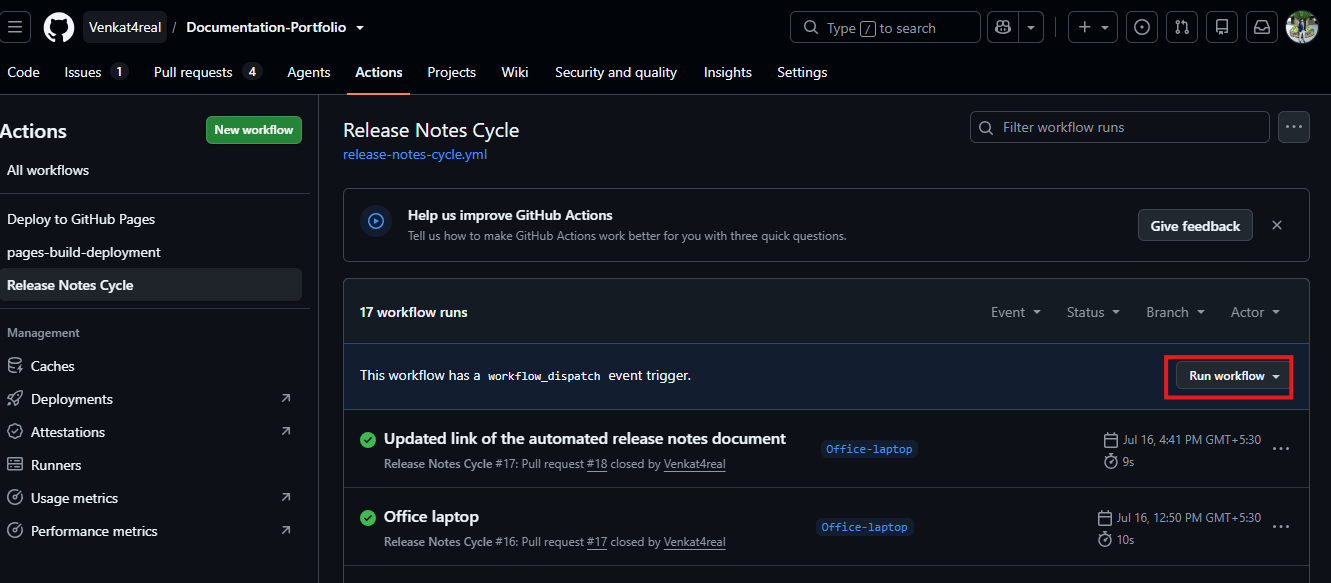Viewport: 1331px width, 583px height.
Task: Open the Status filter dropdown
Action: [x=1093, y=312]
